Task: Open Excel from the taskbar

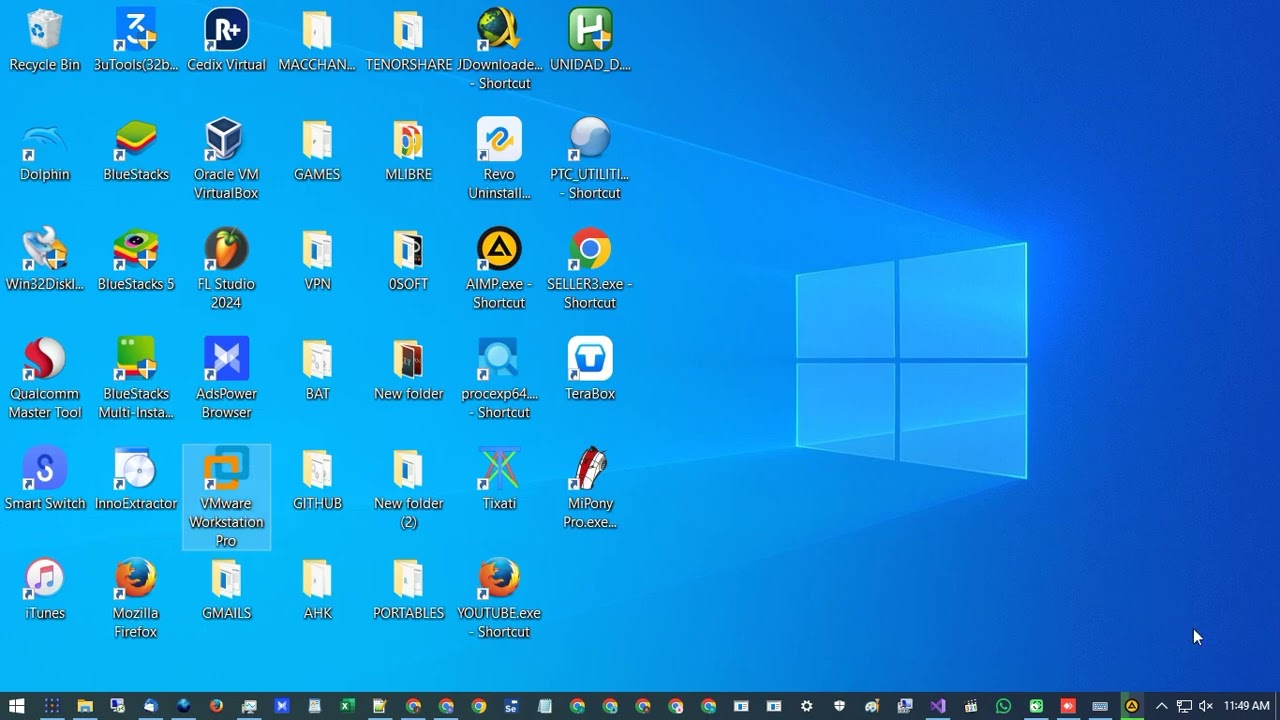Action: [347, 706]
